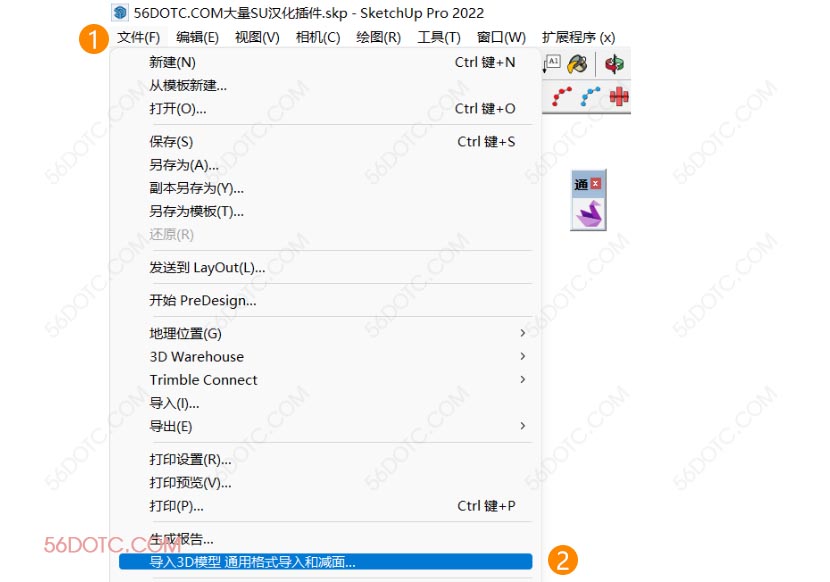Click the blue curve points icon
This screenshot has width=830, height=582.
pyautogui.click(x=592, y=96)
